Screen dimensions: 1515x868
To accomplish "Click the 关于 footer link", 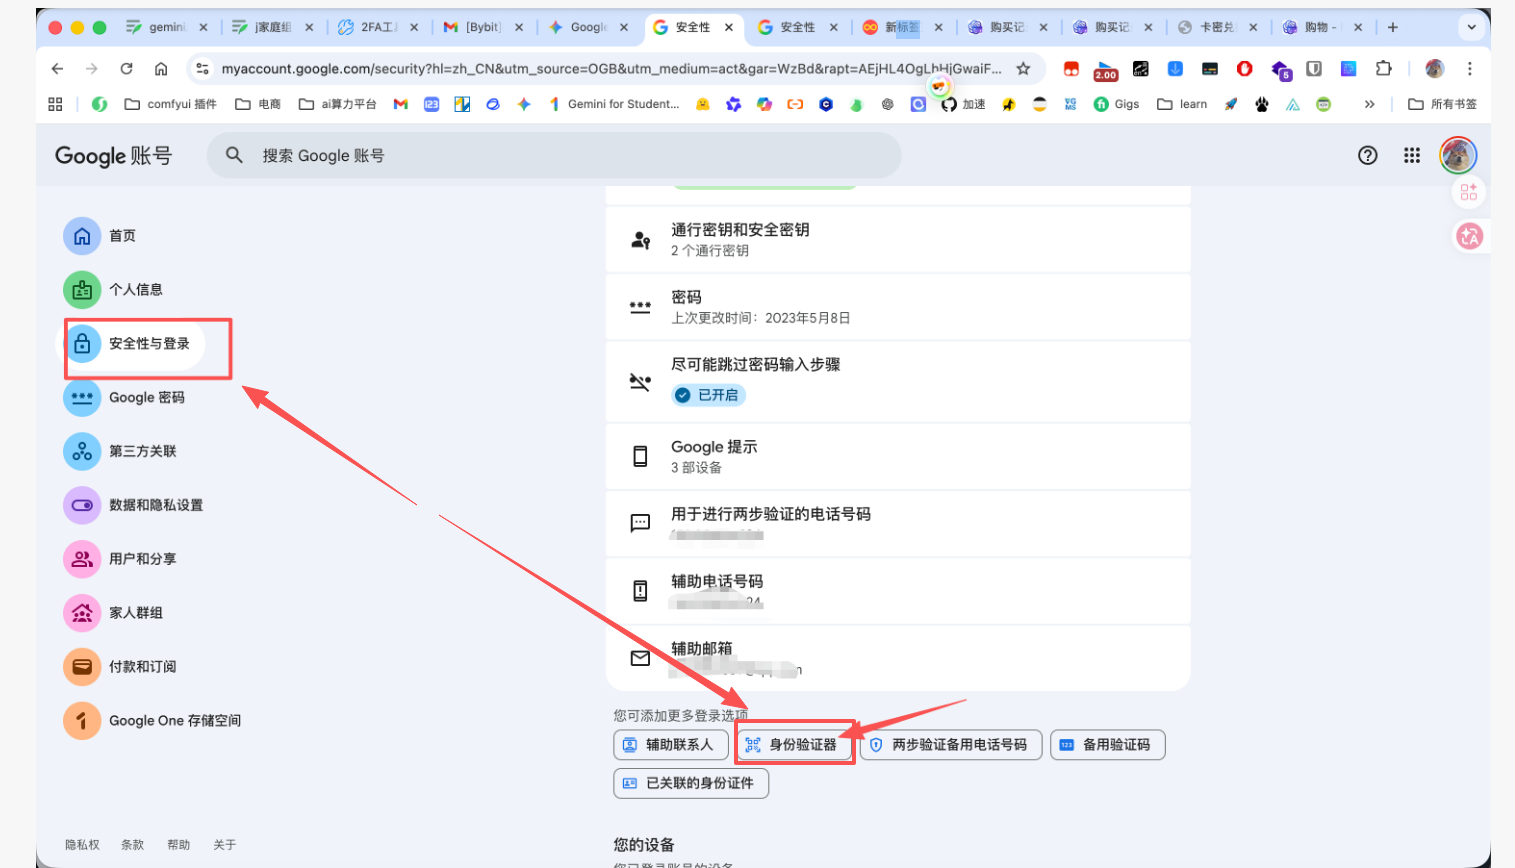I will click(225, 845).
